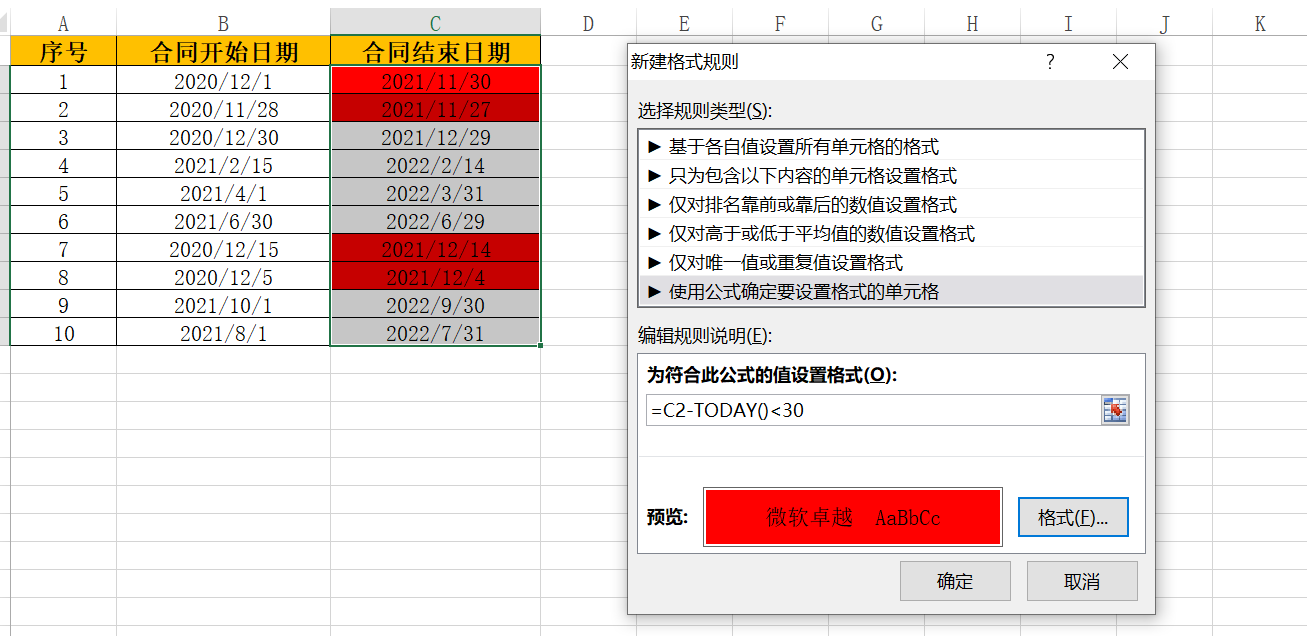Click serial number cell 8

pyautogui.click(x=63, y=277)
